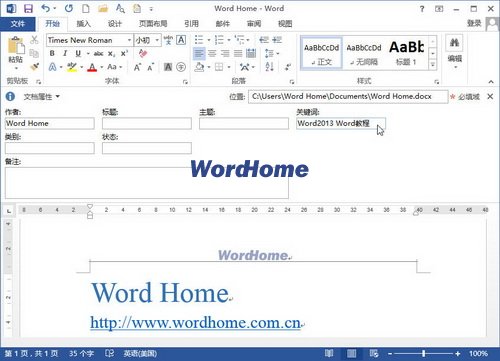The image size is (500, 361).
Task: Toggle Italic formatting
Action: click(65, 53)
